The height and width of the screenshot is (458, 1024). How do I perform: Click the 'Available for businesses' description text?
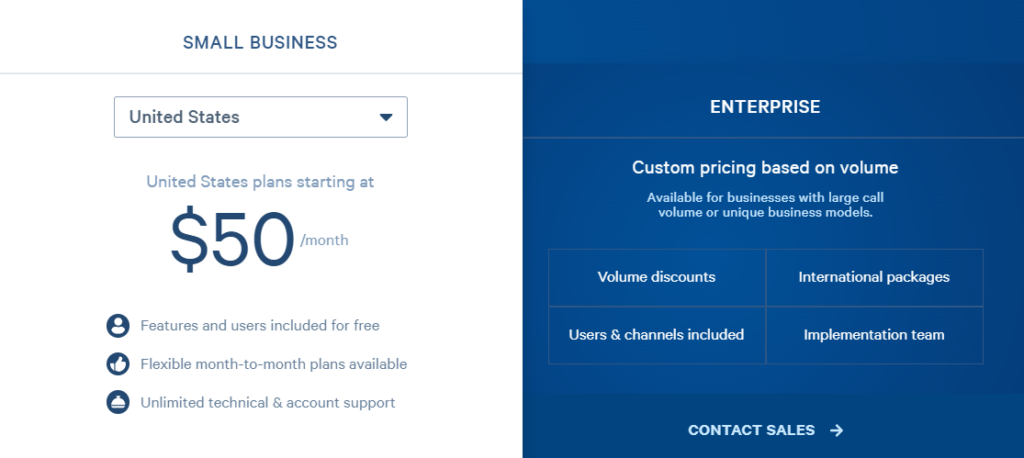pos(765,205)
